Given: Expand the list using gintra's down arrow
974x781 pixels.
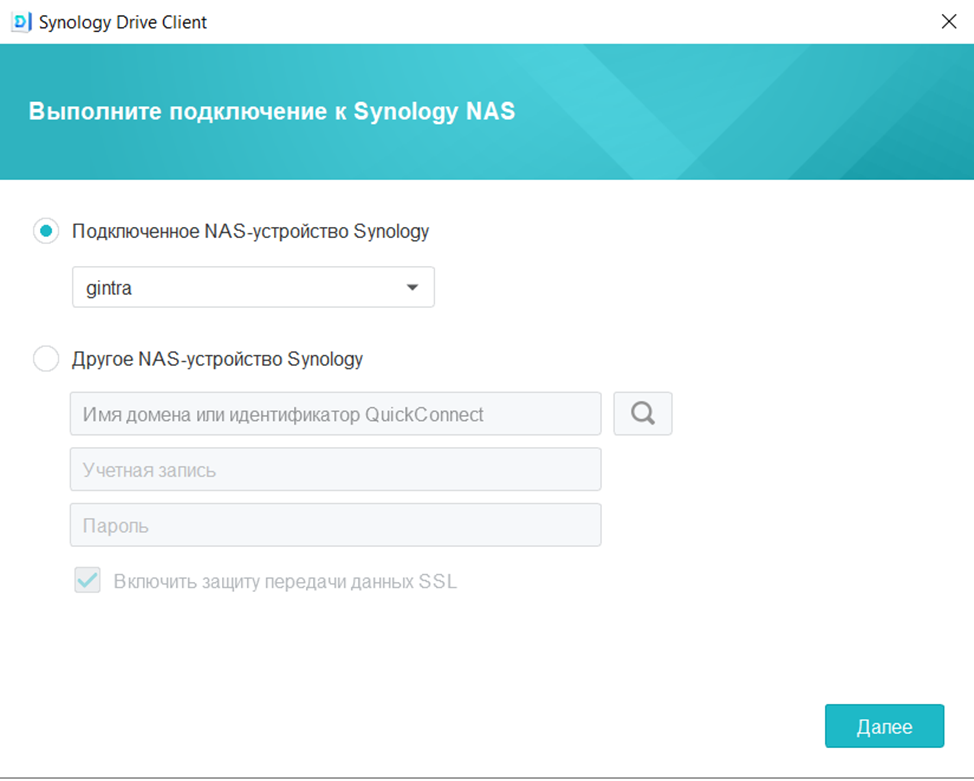Looking at the screenshot, I should click(x=412, y=287).
